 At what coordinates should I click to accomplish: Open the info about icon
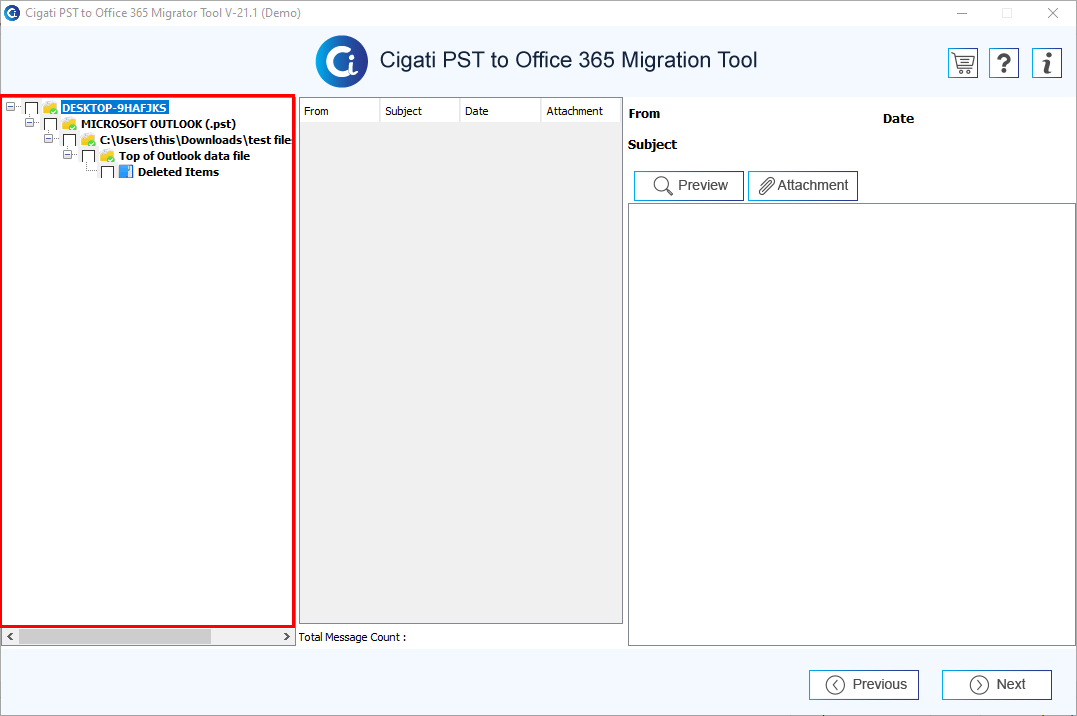point(1047,63)
